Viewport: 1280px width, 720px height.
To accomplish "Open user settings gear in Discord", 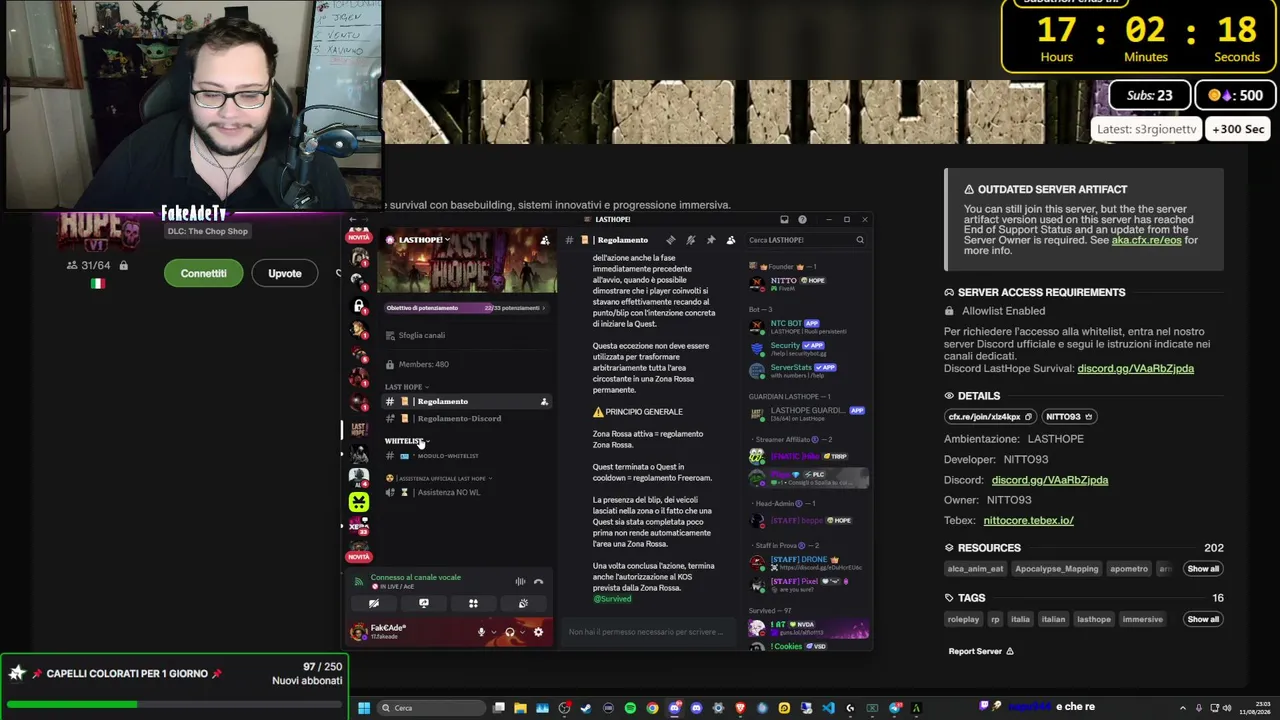I will 538,632.
